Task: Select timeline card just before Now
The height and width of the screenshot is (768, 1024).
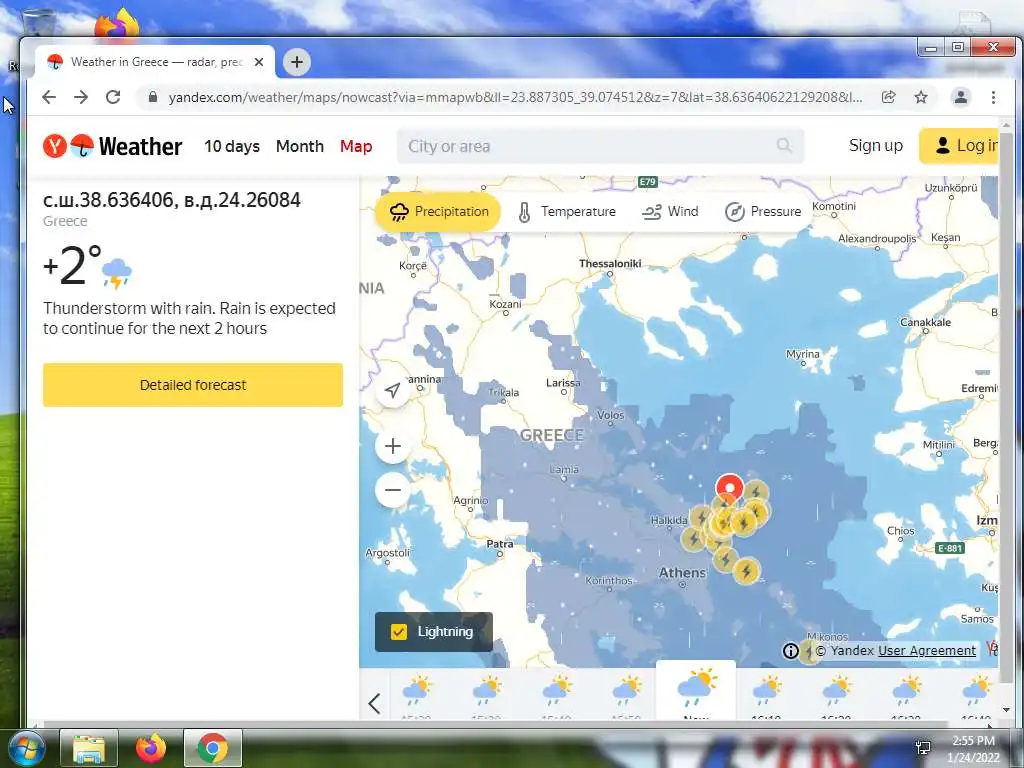Action: (x=626, y=694)
